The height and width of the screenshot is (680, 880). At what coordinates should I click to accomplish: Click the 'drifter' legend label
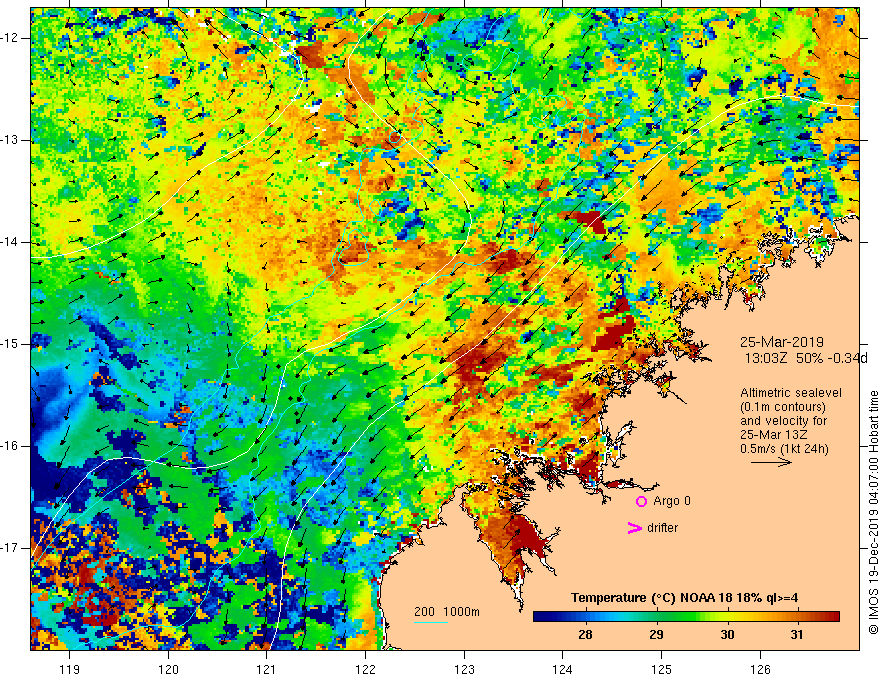662,528
